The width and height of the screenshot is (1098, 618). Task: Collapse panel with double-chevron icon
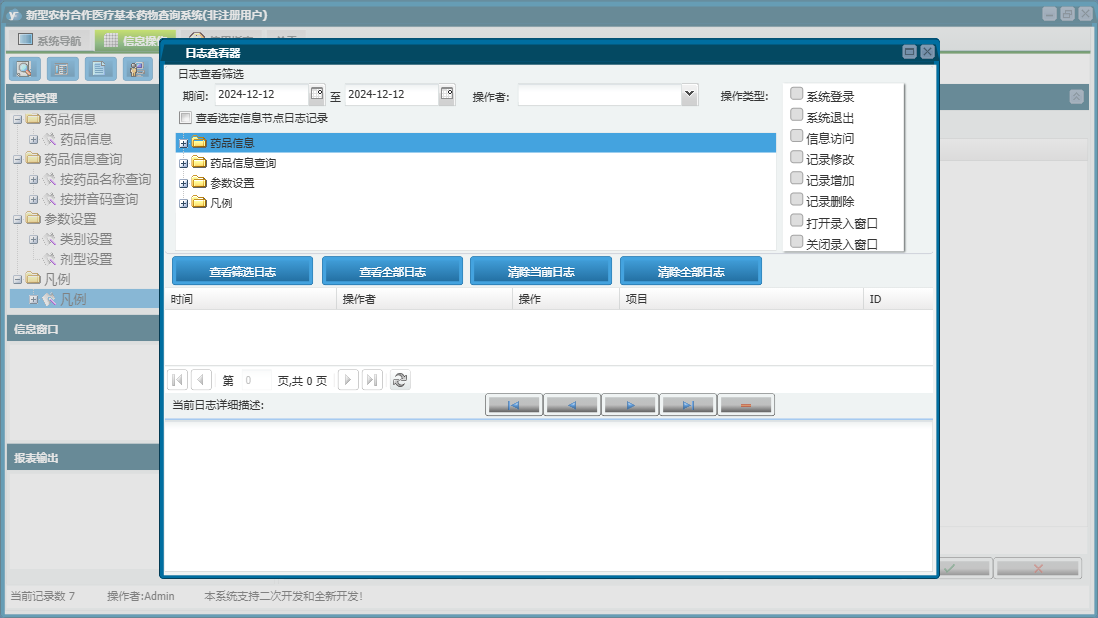[x=1076, y=97]
